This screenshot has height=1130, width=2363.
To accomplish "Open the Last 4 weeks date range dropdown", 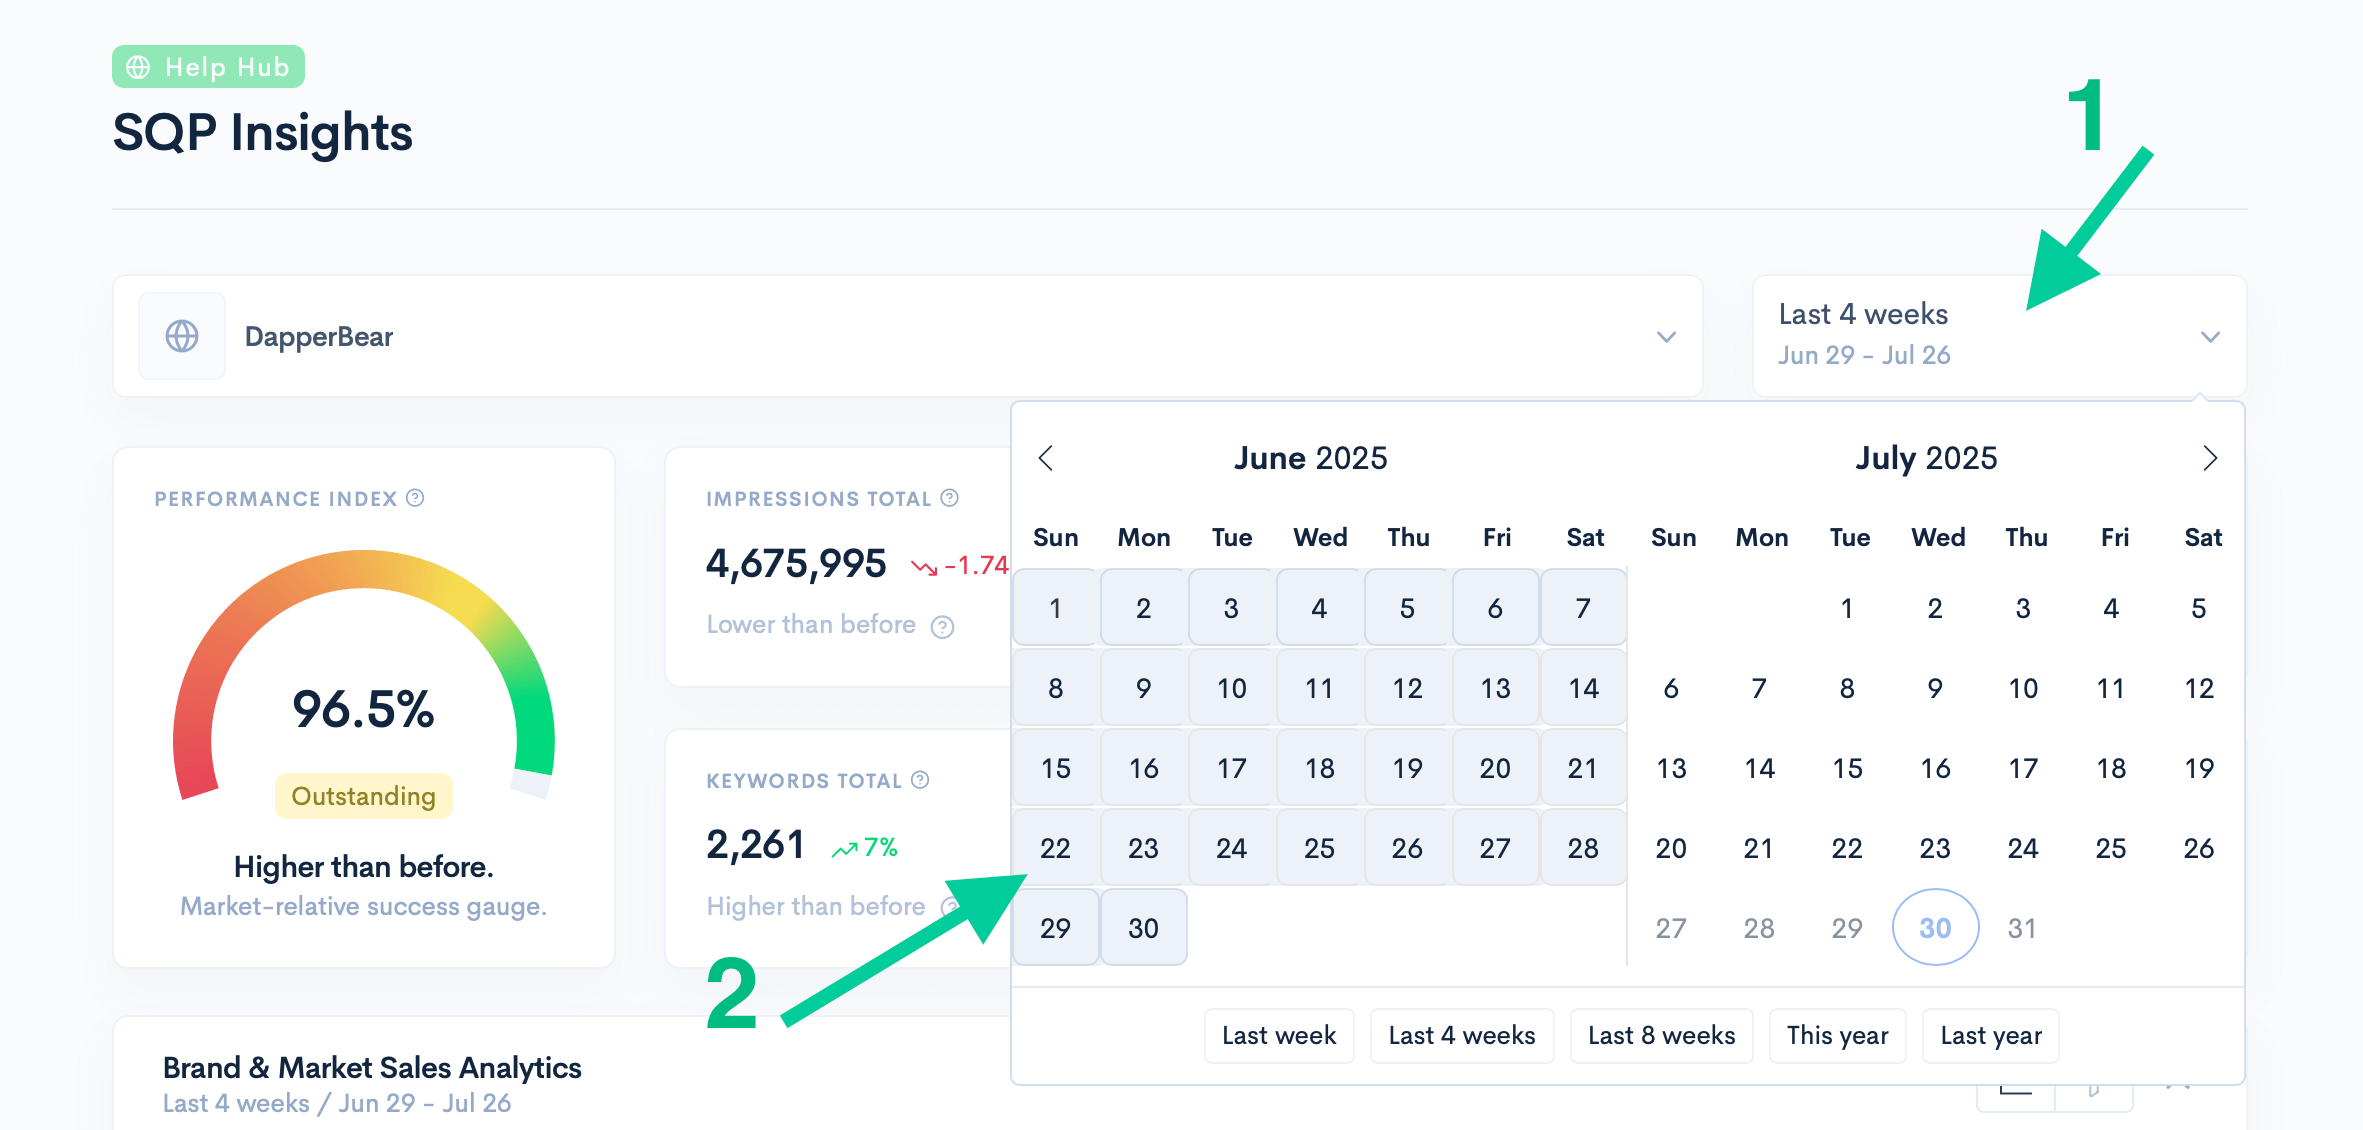I will point(1999,335).
